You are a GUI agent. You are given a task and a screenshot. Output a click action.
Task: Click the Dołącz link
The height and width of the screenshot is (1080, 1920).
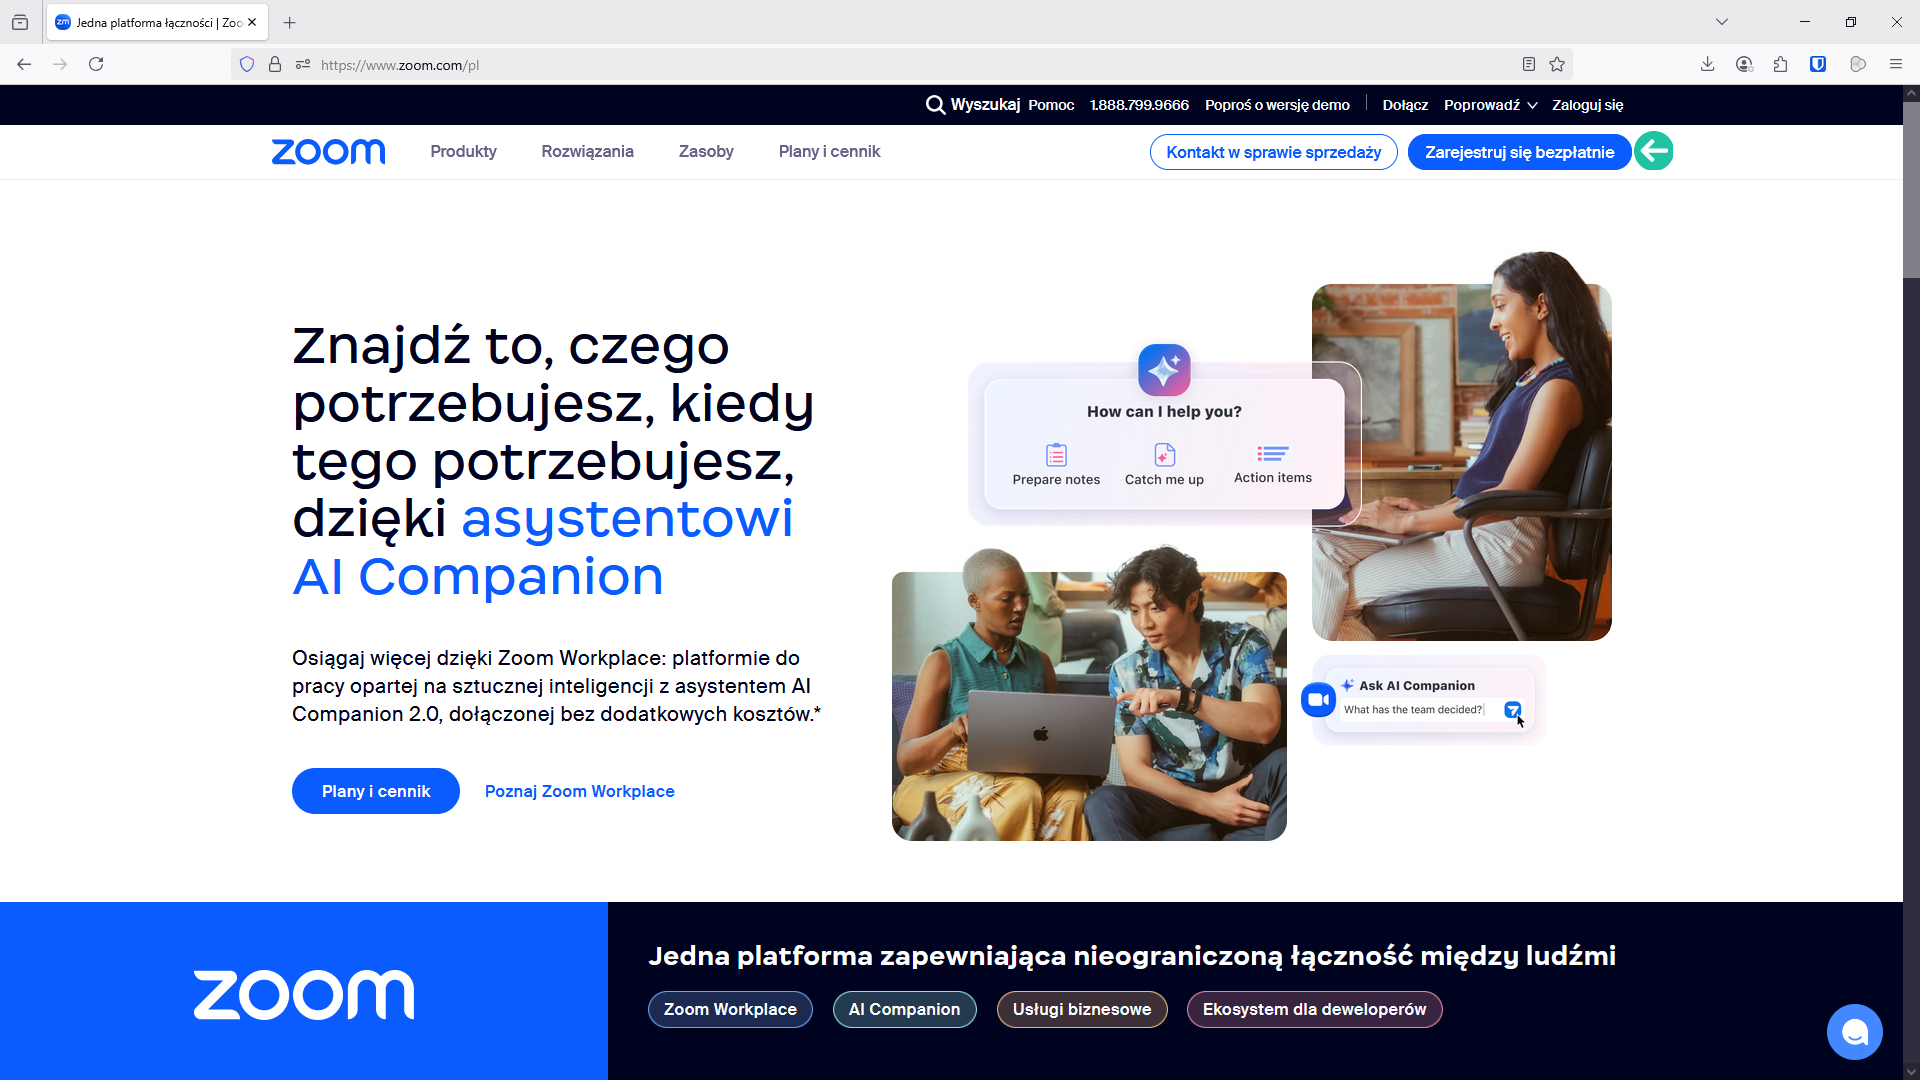(x=1405, y=105)
